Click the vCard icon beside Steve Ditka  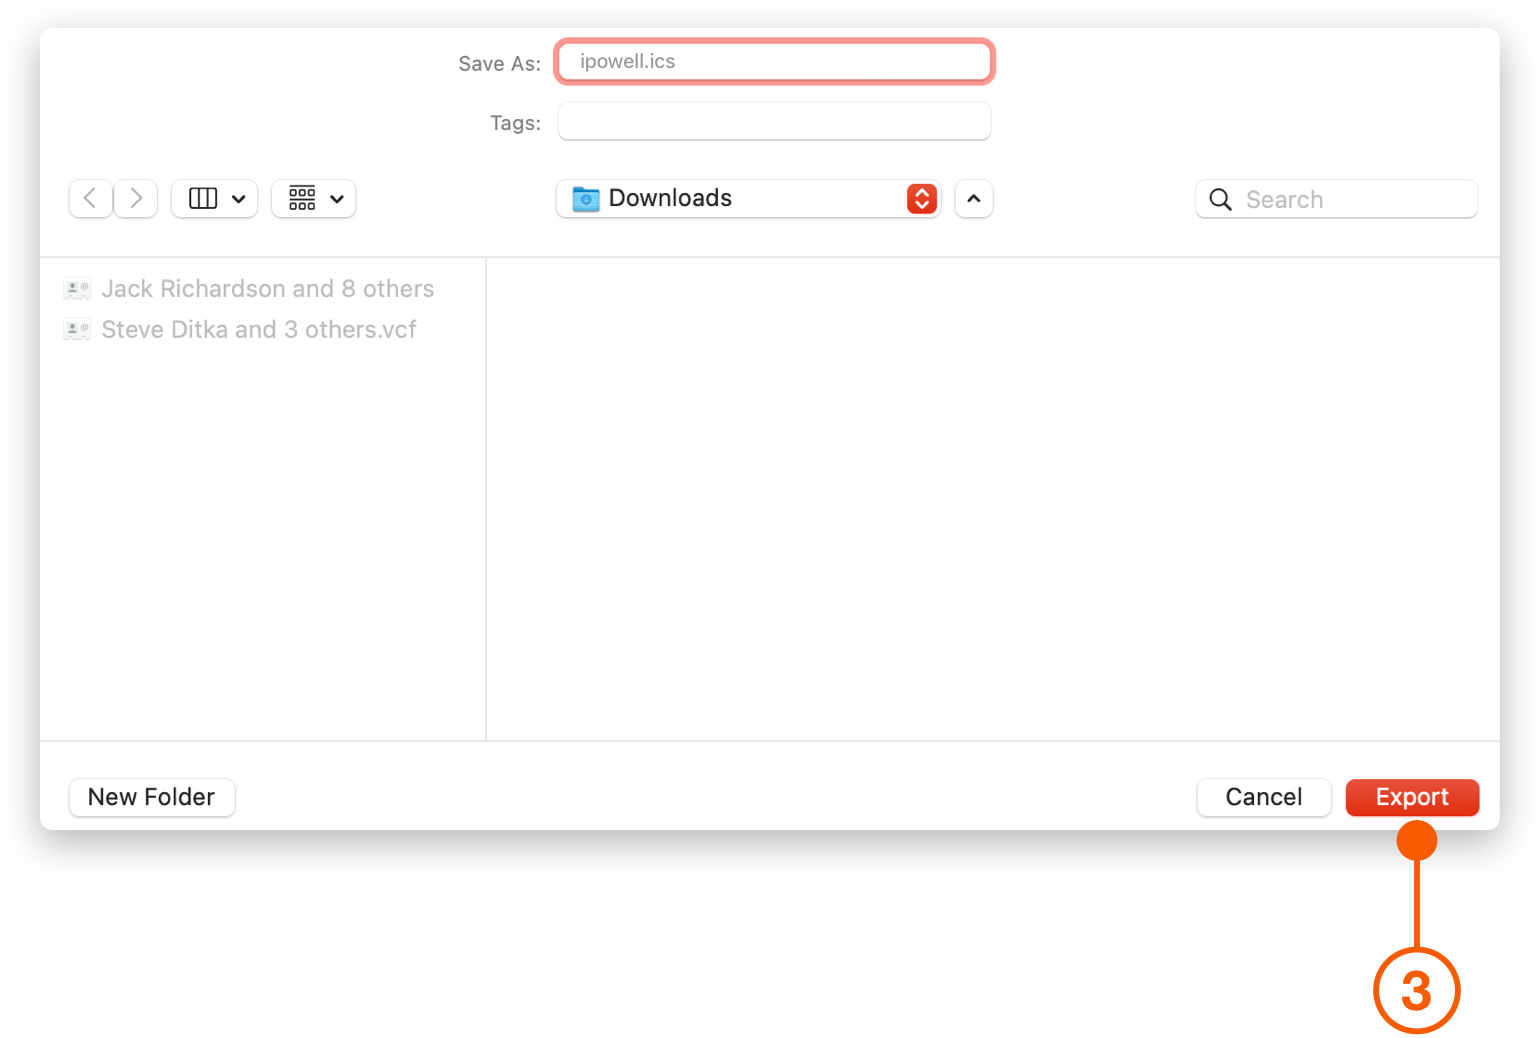77,330
